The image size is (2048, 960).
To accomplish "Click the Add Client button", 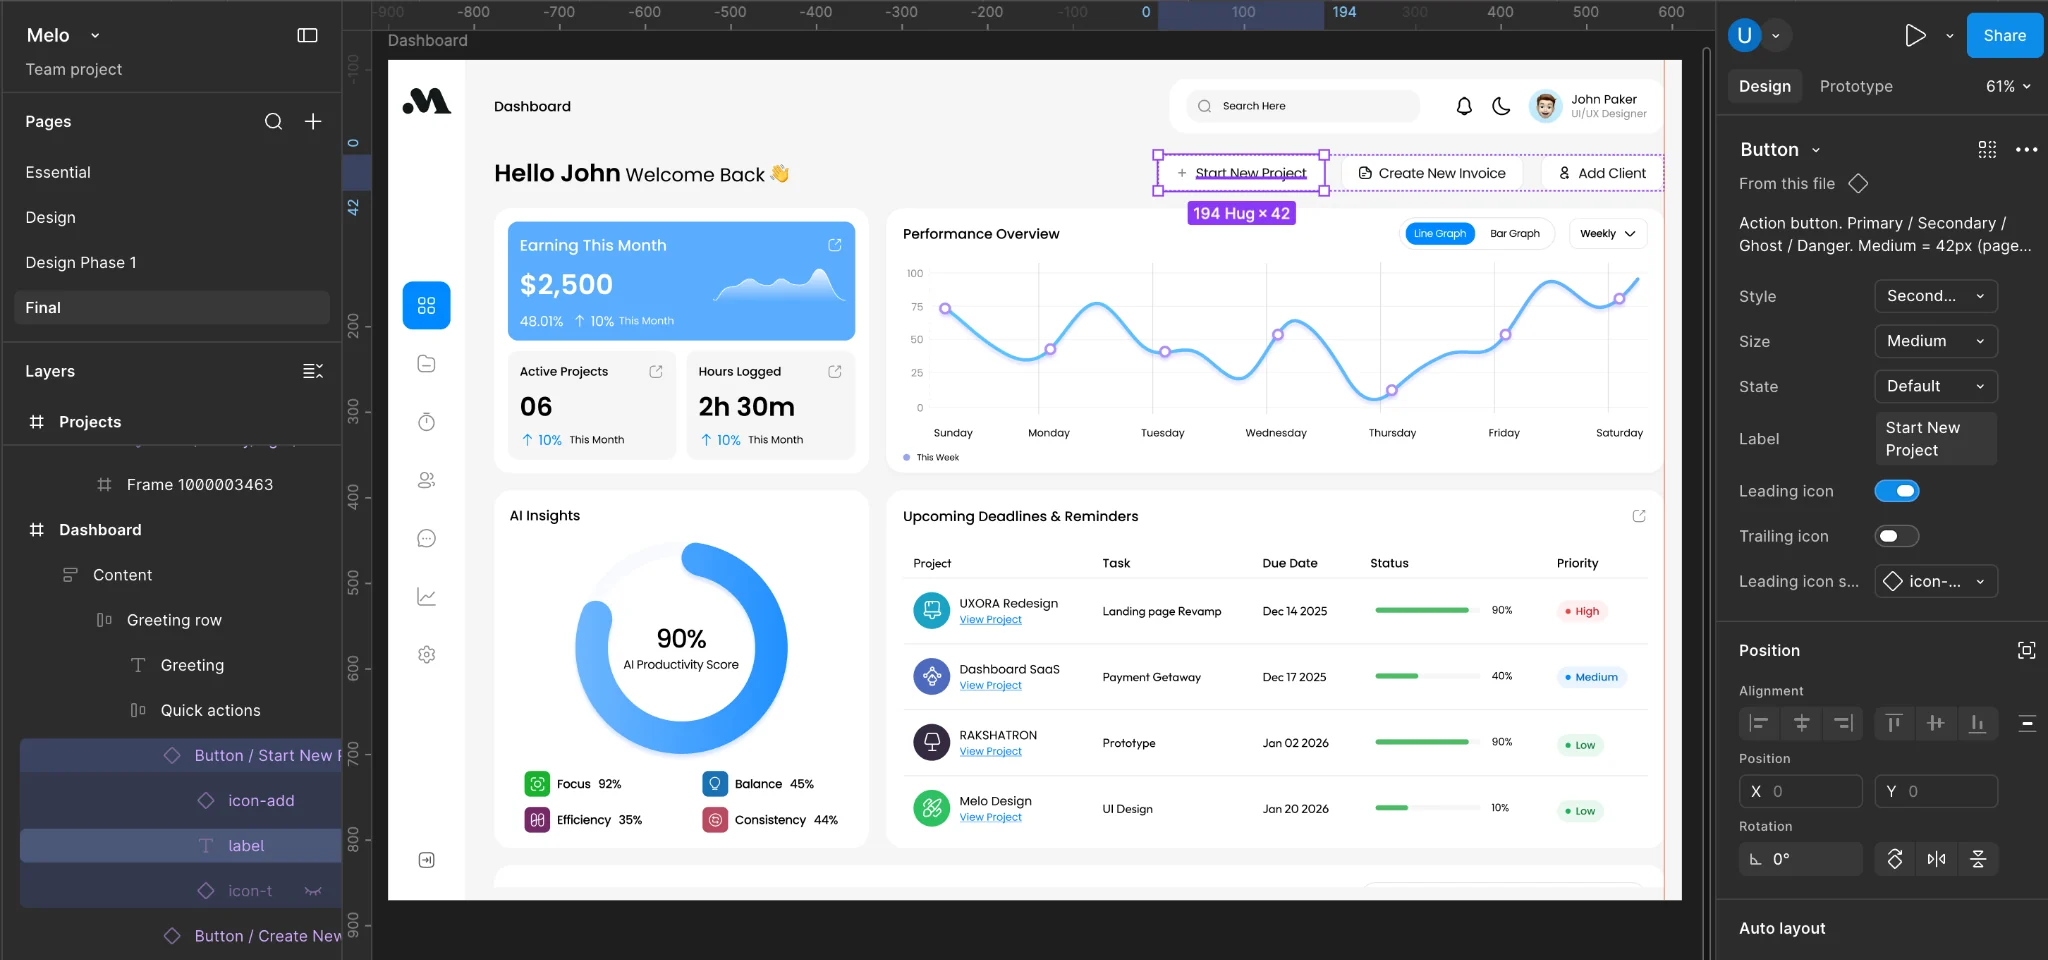I will (1602, 173).
